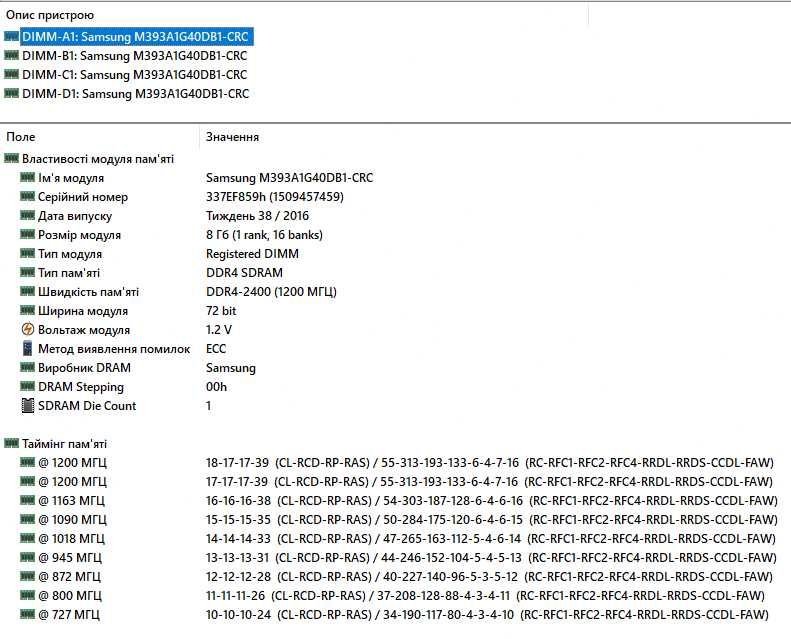The image size is (791, 639).
Task: Select value 'DDR4-2400 (1200 МГц)'
Action: (271, 292)
